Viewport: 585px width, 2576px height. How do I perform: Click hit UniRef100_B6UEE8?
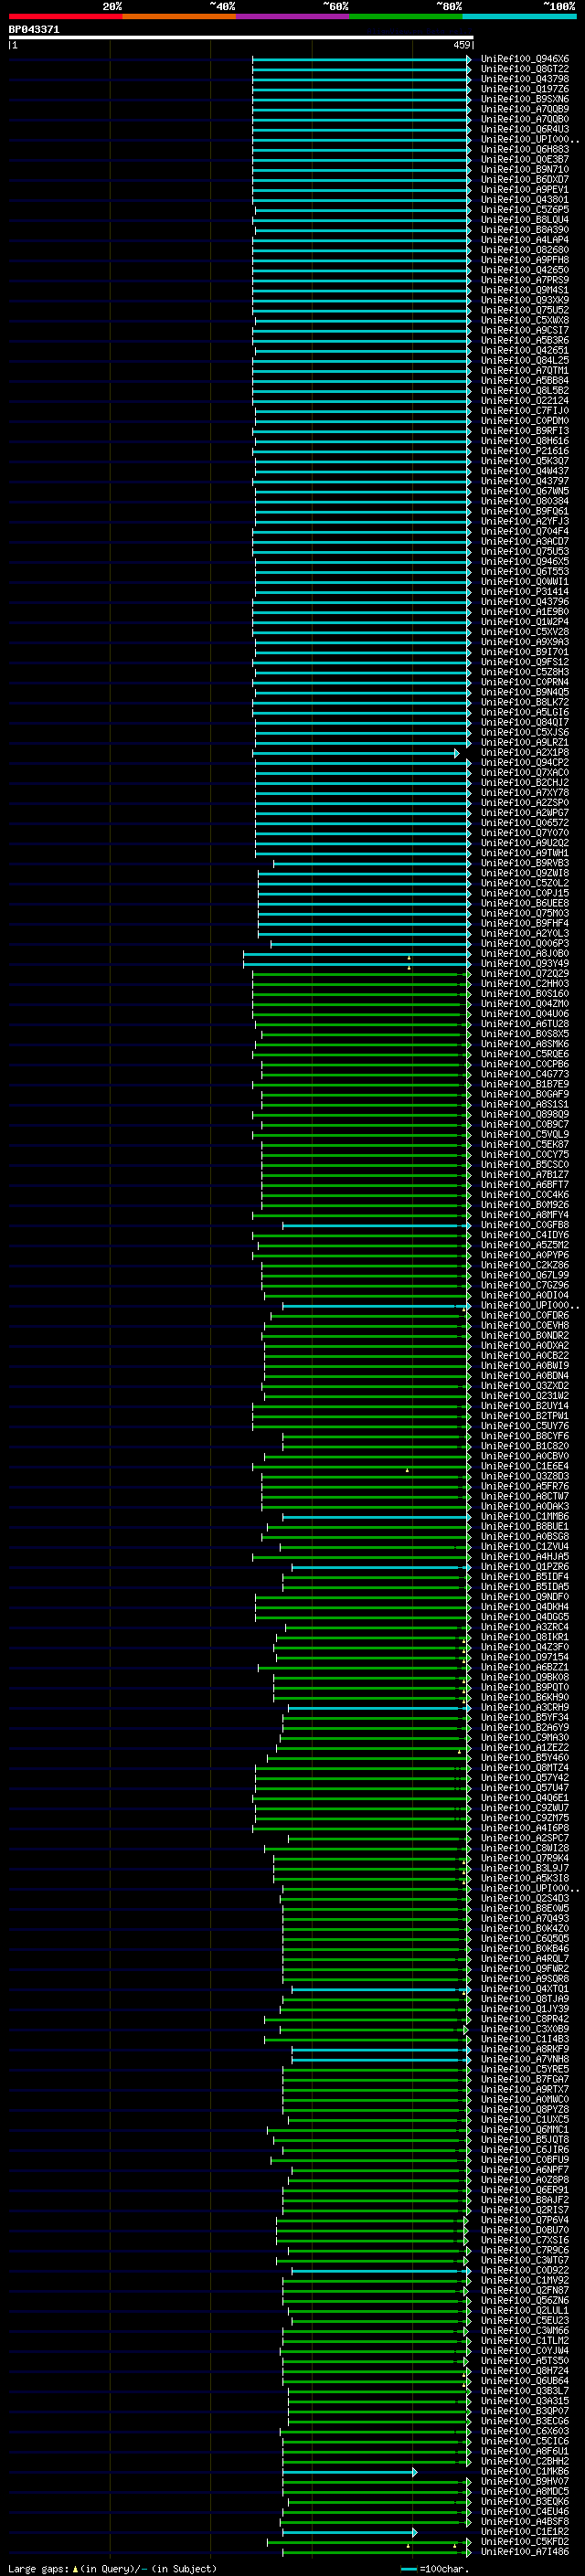(524, 903)
